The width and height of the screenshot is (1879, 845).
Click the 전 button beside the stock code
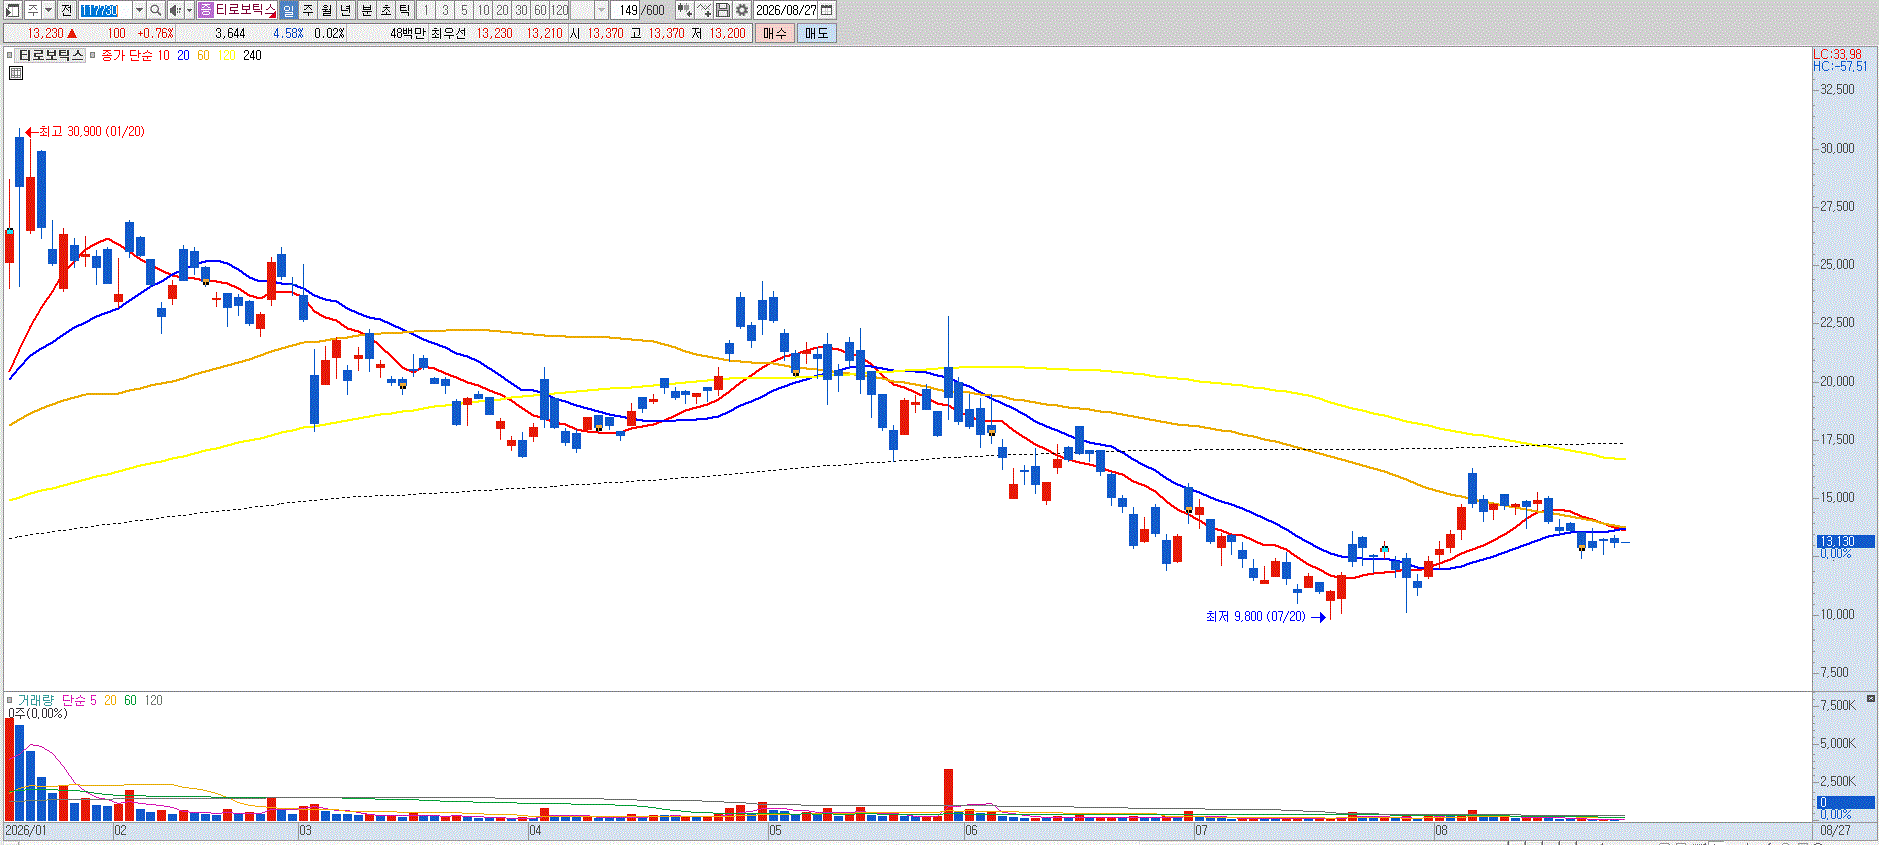[66, 10]
